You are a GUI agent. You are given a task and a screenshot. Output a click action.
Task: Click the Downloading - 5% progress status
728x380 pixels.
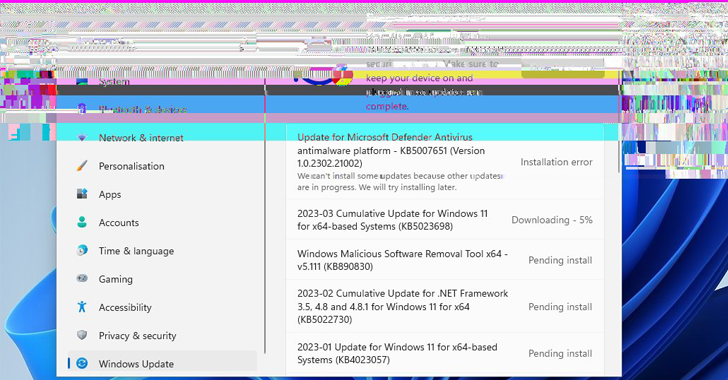coord(552,220)
